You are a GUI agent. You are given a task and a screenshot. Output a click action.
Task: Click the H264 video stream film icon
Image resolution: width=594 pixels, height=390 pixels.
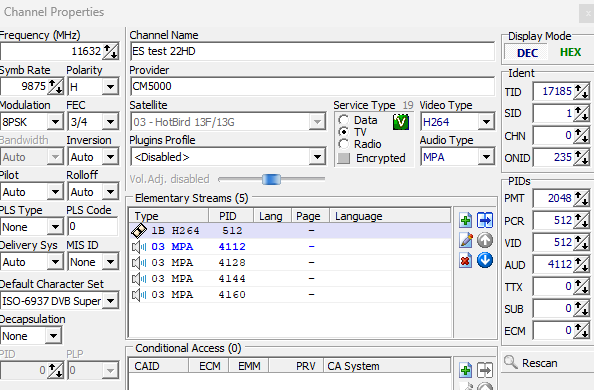139,230
